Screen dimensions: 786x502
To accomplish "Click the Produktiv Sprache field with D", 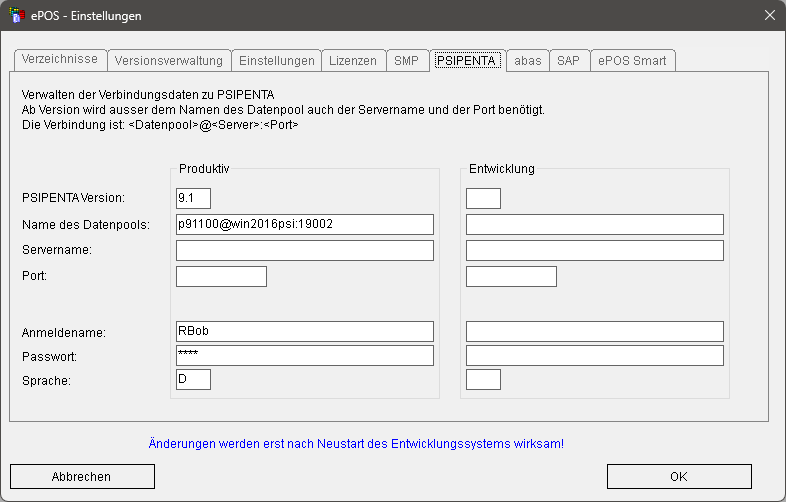I will point(193,379).
